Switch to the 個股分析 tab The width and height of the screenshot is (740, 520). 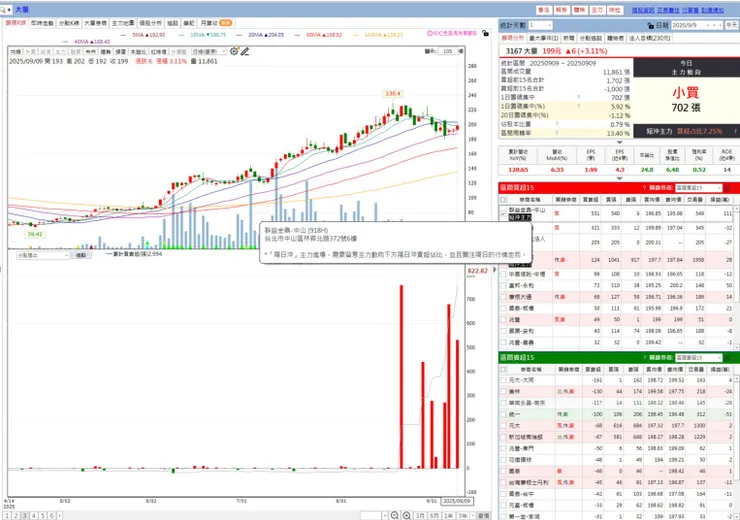(x=150, y=23)
